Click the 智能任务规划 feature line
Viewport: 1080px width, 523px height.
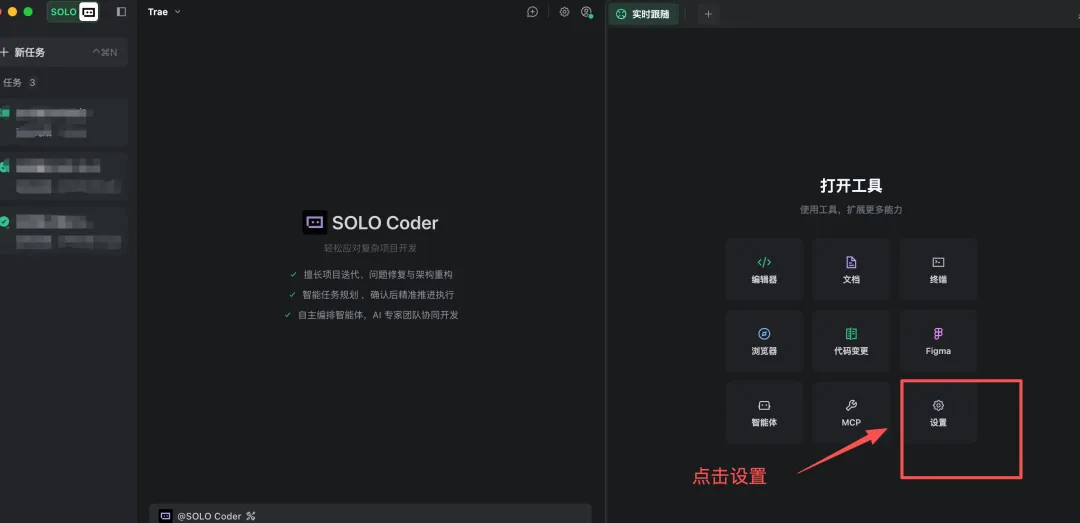(371, 294)
